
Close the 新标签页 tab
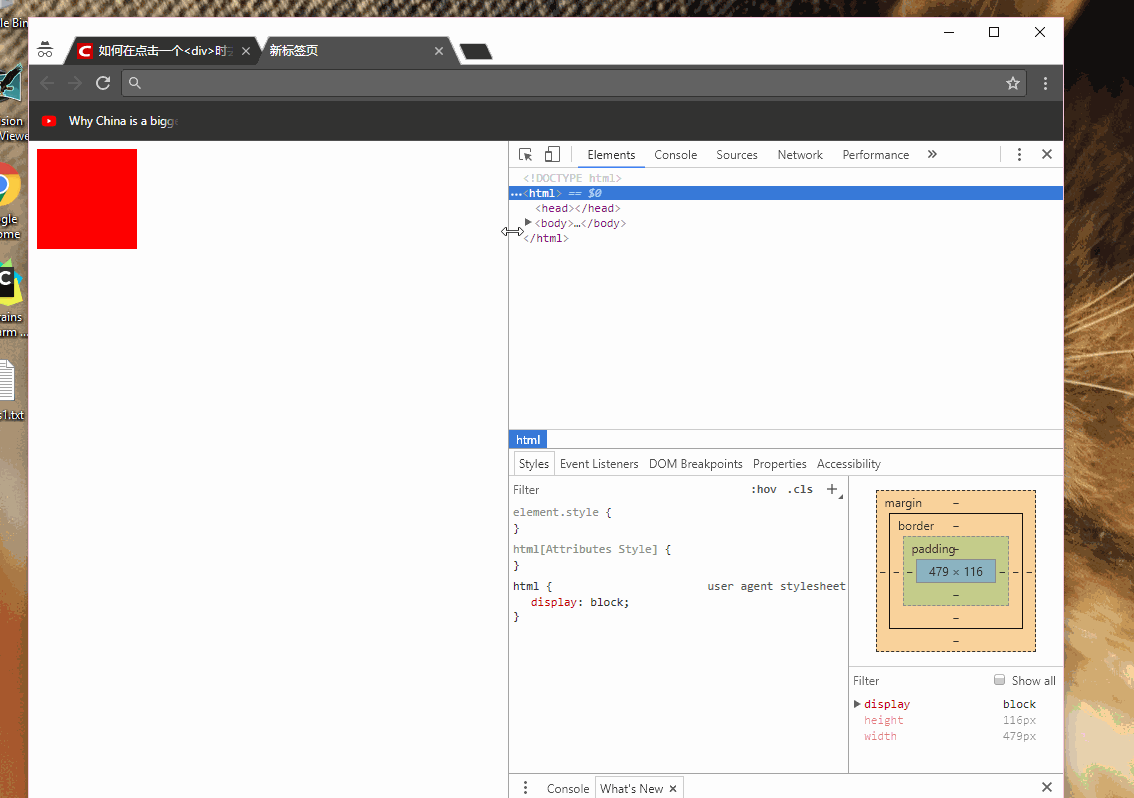439,51
